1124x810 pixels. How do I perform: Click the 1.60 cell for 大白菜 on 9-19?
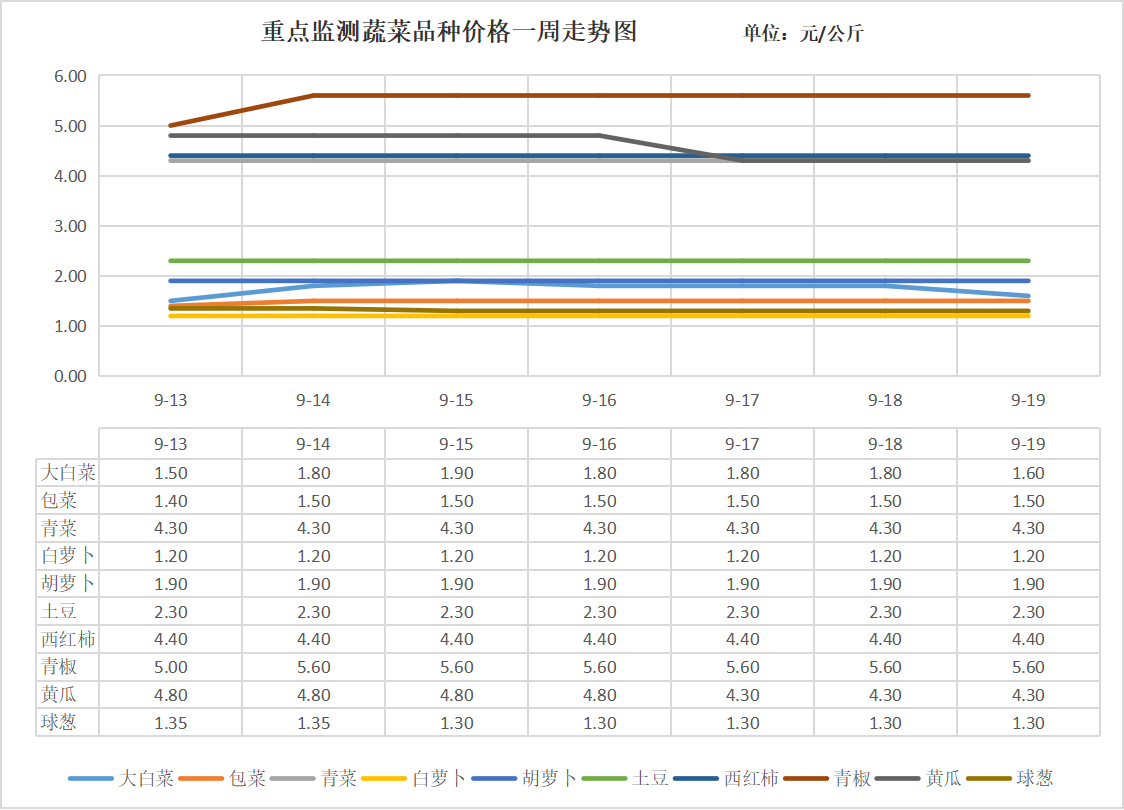pos(1028,473)
